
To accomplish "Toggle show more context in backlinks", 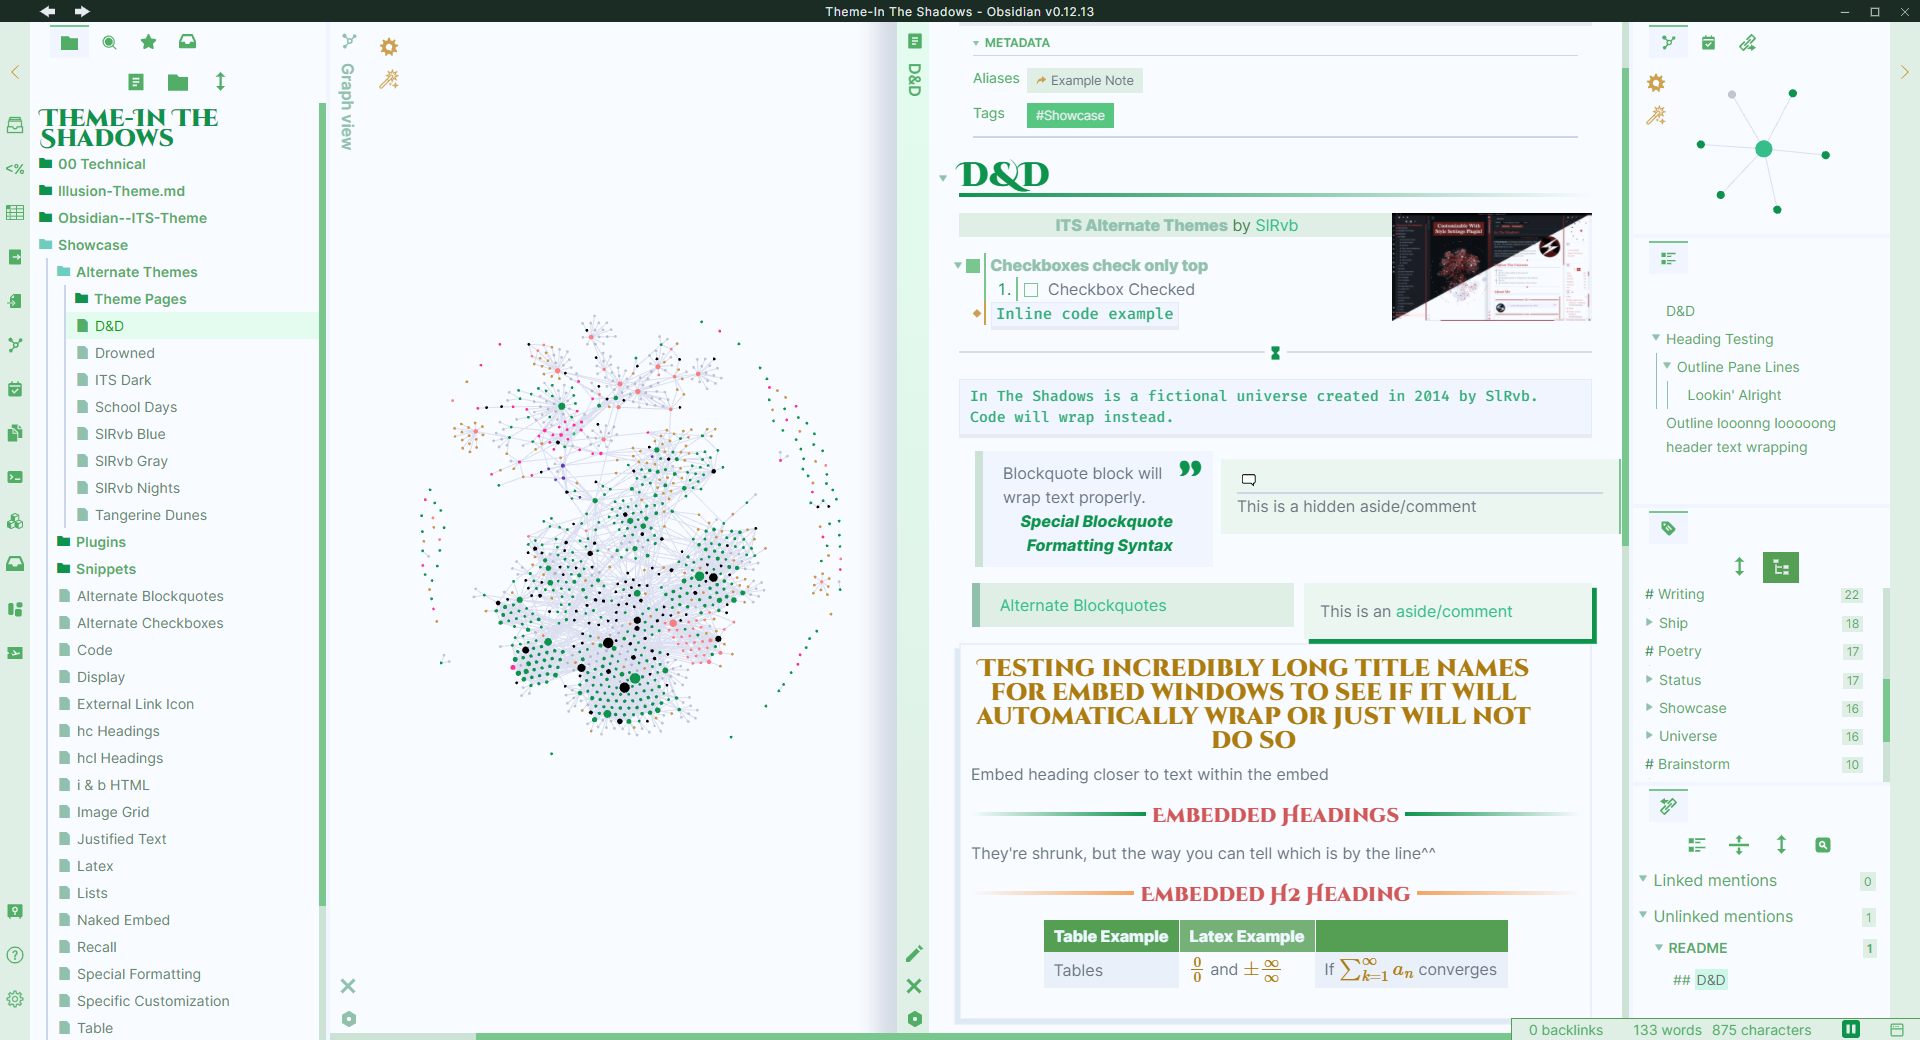I will tap(1739, 845).
